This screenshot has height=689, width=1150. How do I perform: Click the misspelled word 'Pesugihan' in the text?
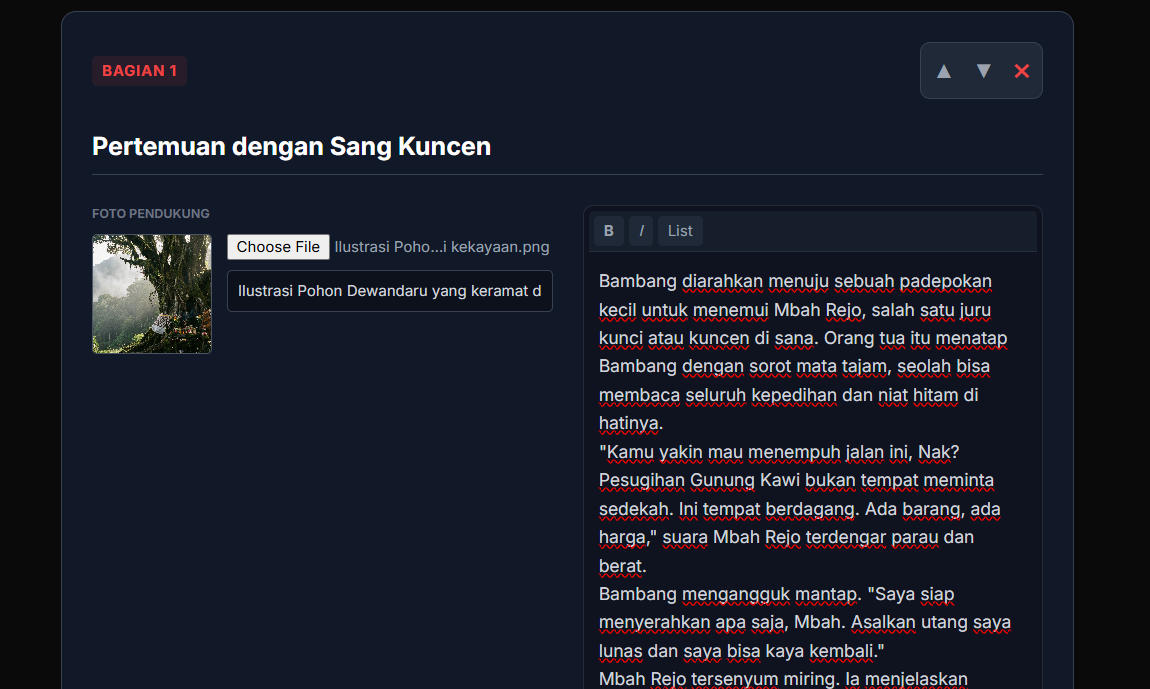click(x=642, y=481)
